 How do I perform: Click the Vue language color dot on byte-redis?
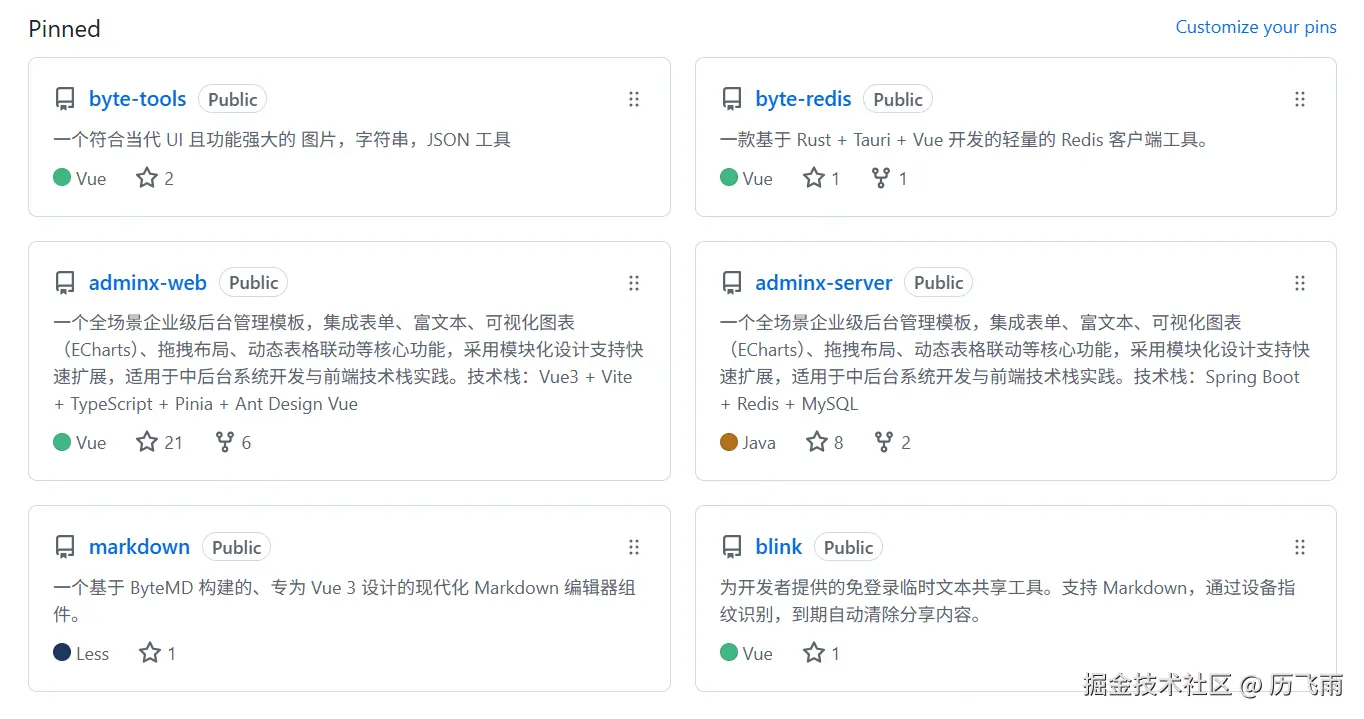tap(729, 177)
